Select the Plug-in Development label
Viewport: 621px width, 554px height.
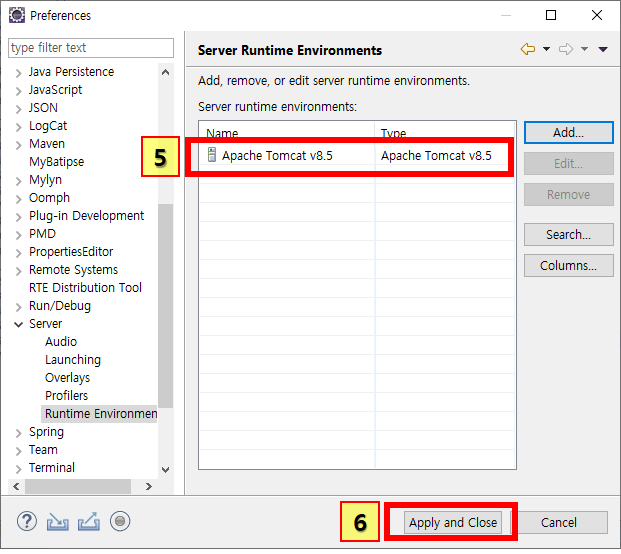click(86, 216)
